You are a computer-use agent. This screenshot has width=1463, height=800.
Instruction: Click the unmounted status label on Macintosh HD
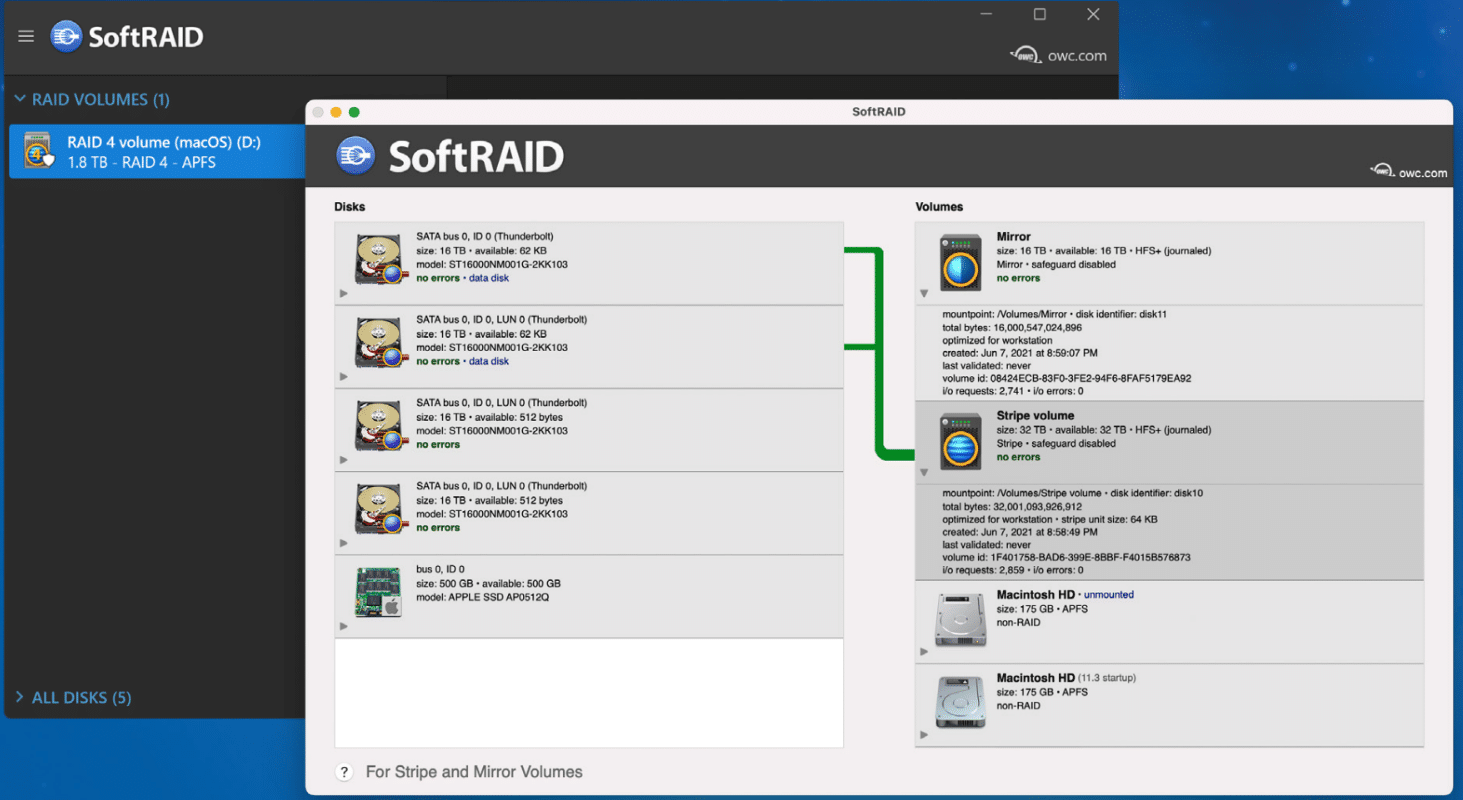[1109, 595]
